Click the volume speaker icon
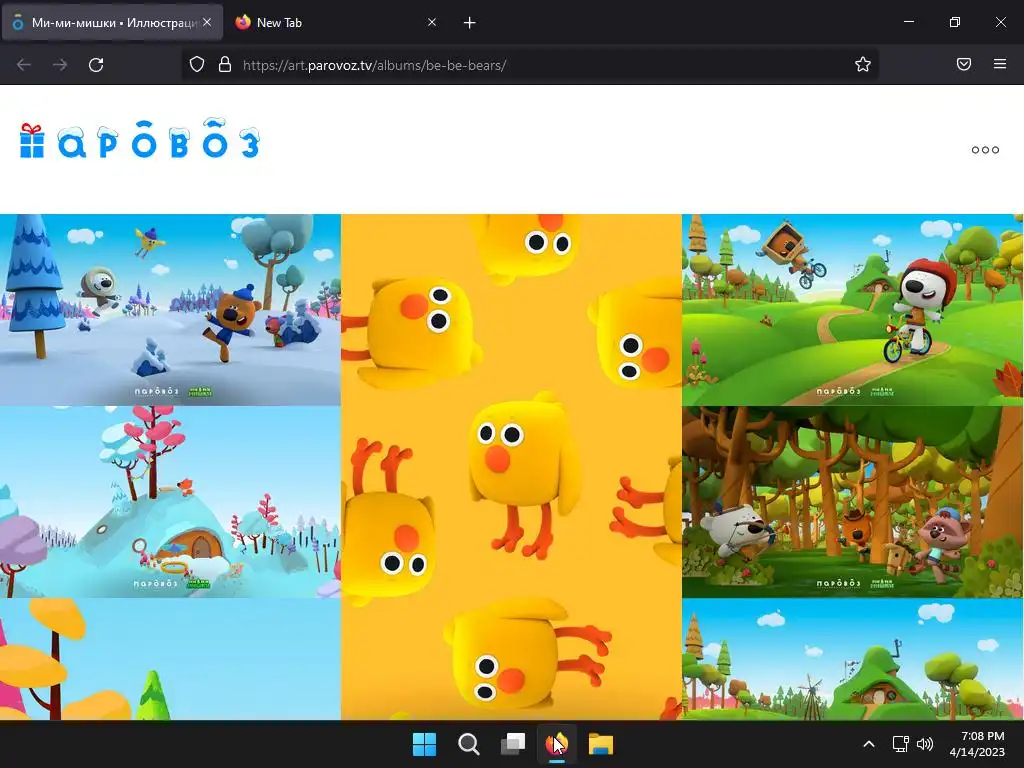Screen dimensions: 1024x768 pyautogui.click(x=925, y=744)
